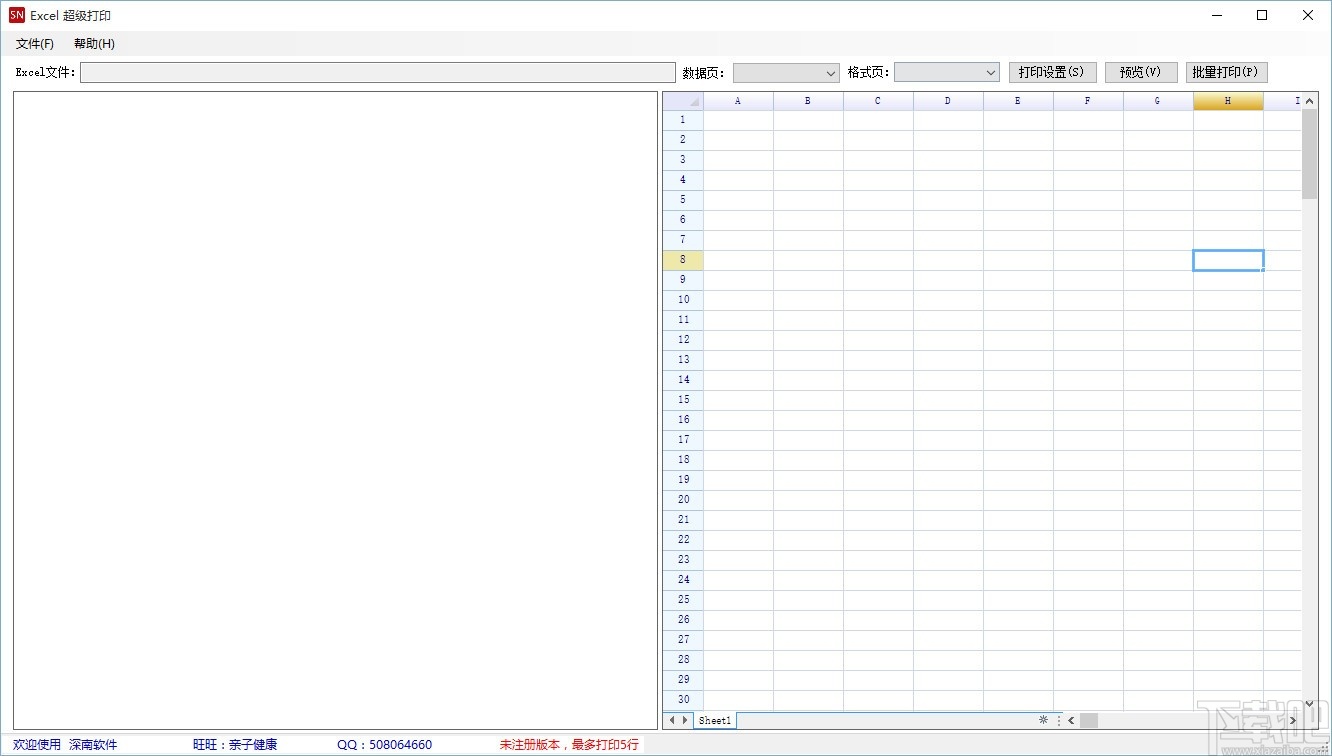This screenshot has width=1332, height=756.
Task: Click the horizontal scrollbar right arrow
Action: click(x=1293, y=720)
